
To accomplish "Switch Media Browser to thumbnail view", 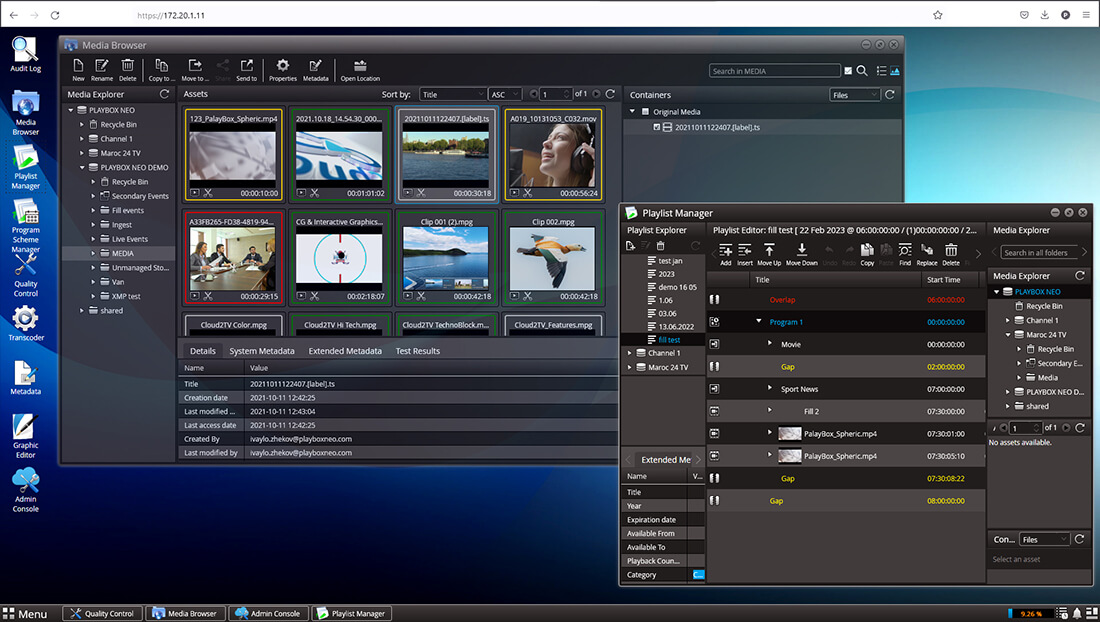I will [x=894, y=71].
